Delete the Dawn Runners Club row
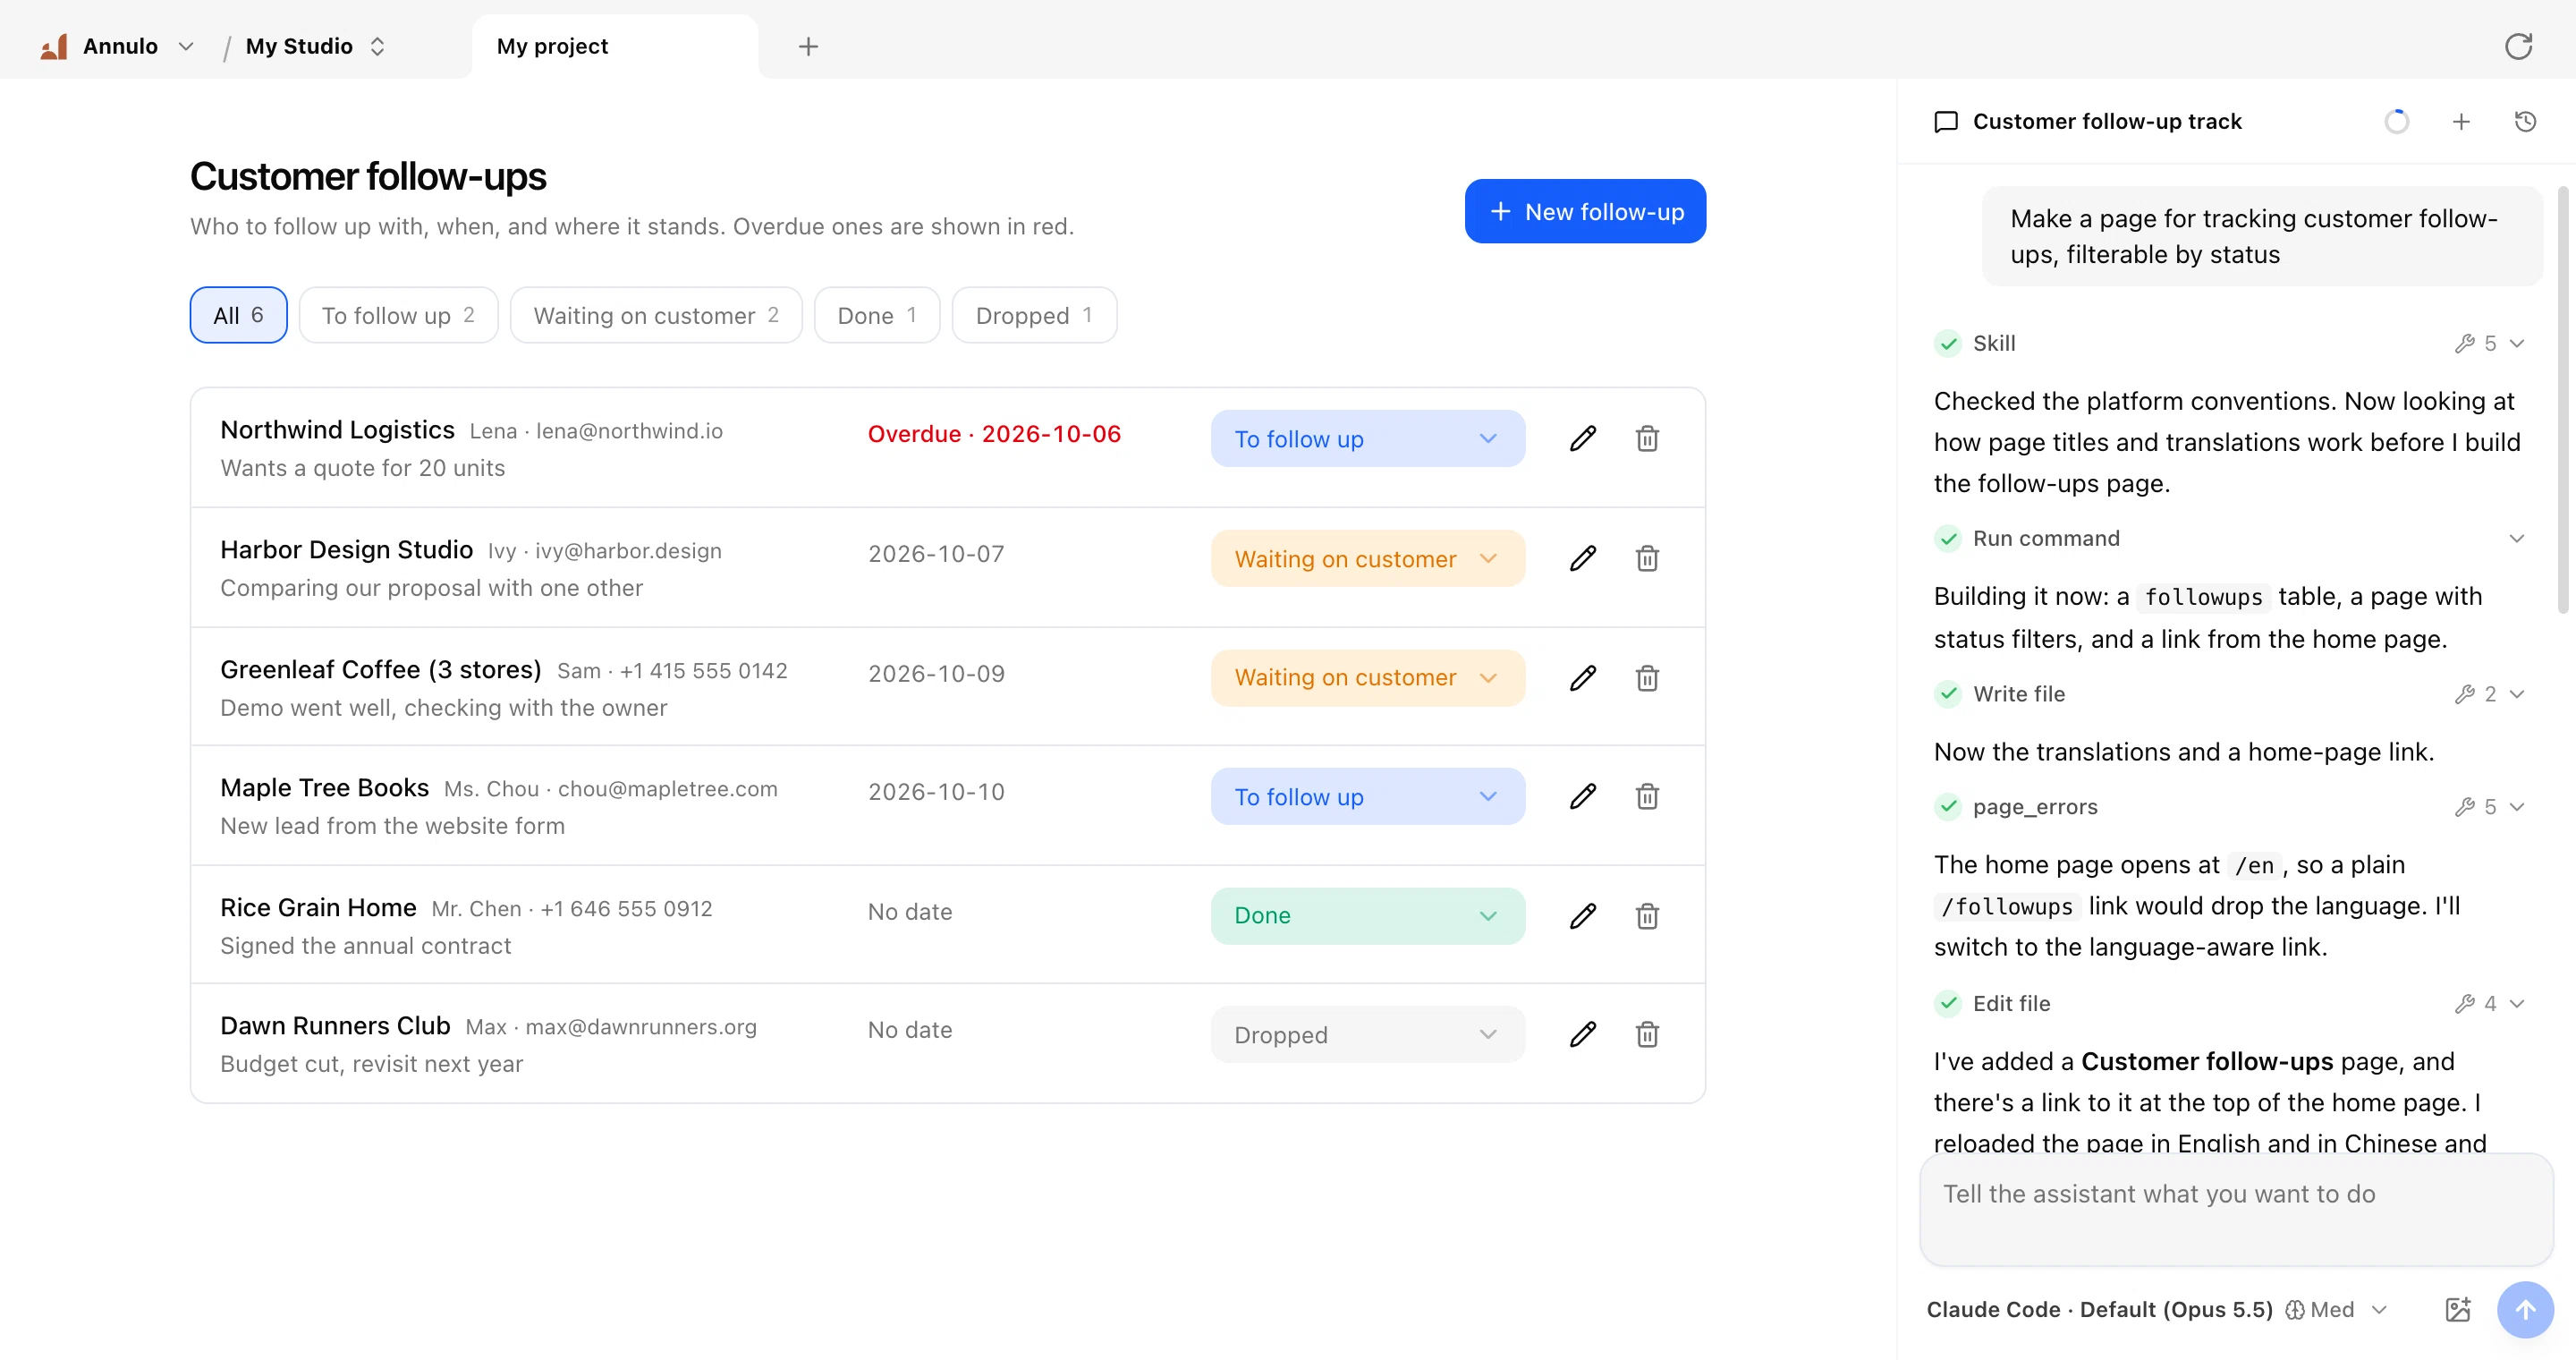 pyautogui.click(x=1647, y=1034)
